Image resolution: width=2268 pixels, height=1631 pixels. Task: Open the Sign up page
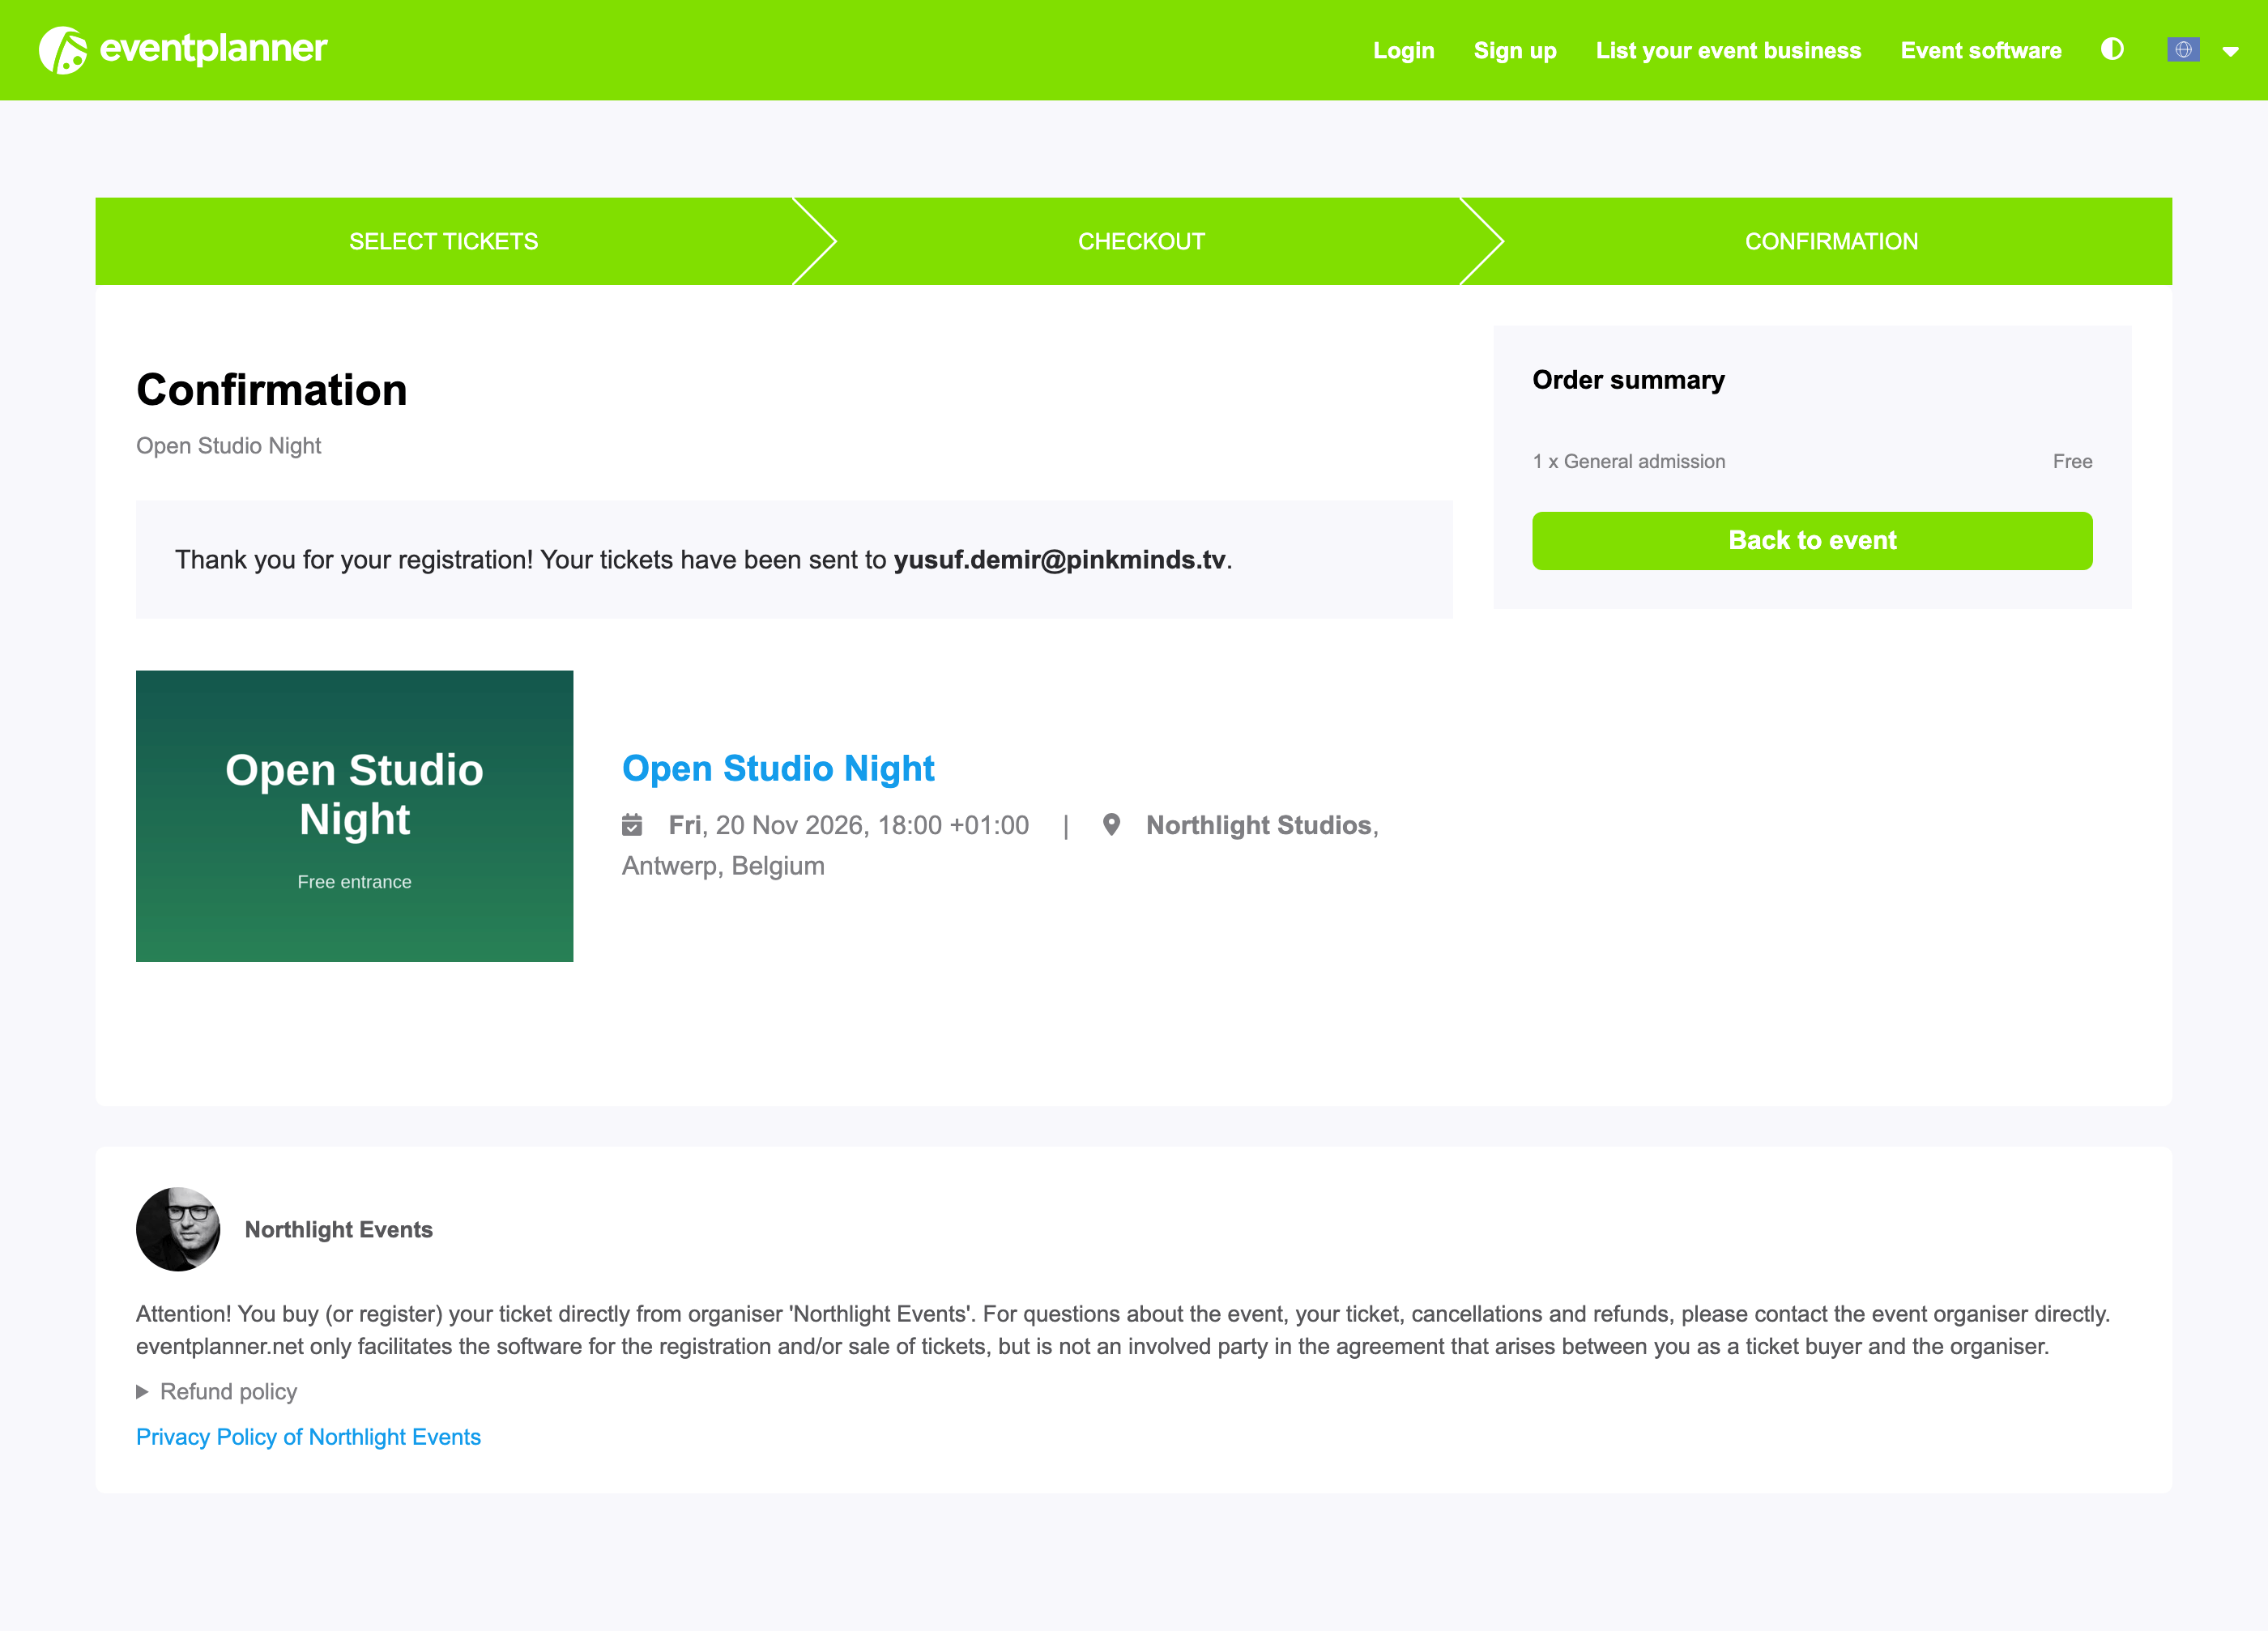point(1515,50)
